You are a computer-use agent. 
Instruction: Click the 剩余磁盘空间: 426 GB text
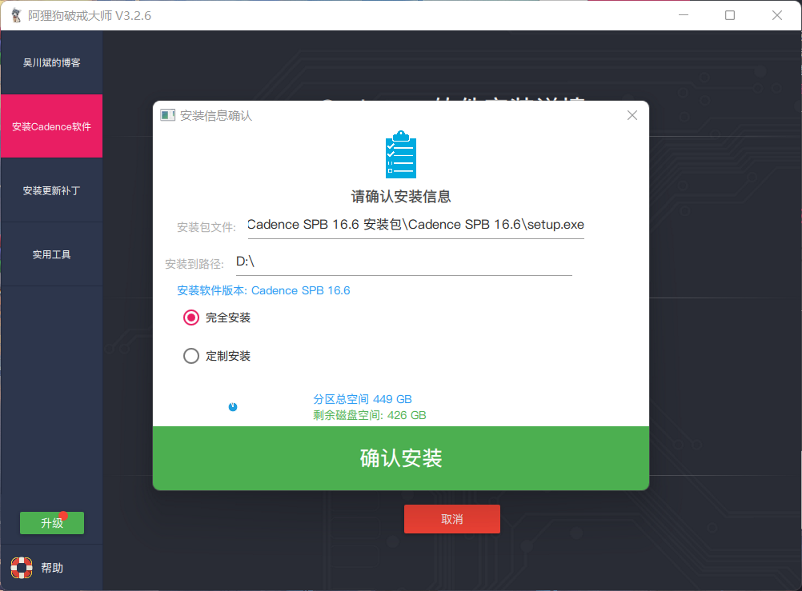click(x=370, y=415)
